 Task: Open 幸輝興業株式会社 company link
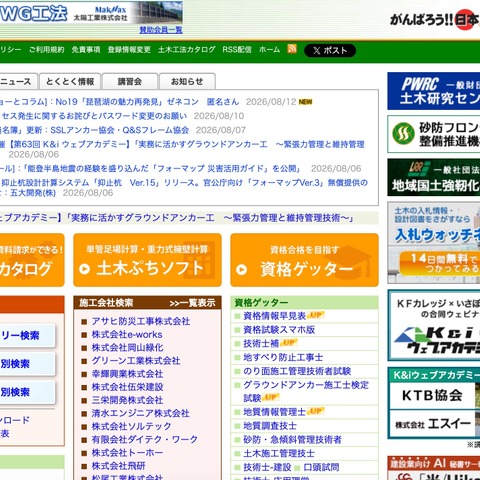coord(127,374)
